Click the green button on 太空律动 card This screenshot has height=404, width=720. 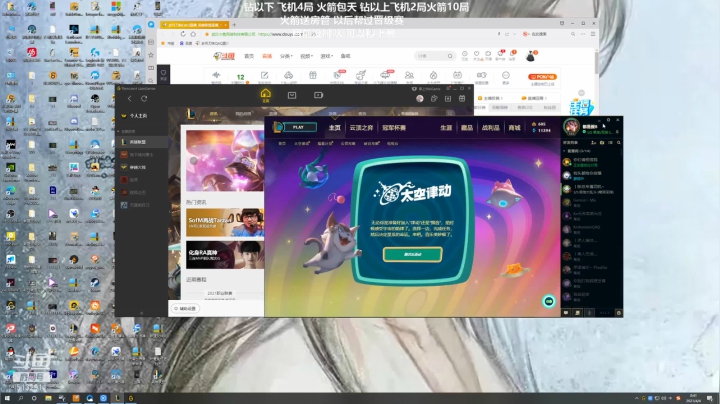412,254
